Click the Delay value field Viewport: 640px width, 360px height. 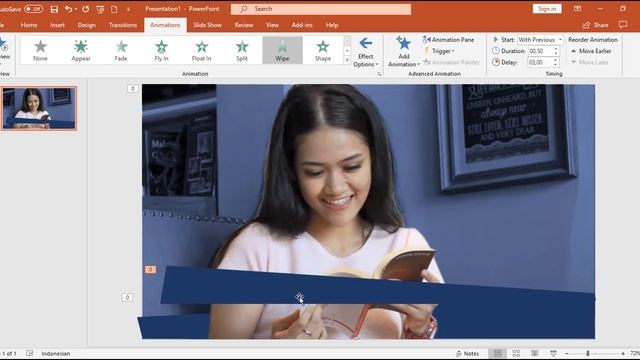(x=540, y=62)
